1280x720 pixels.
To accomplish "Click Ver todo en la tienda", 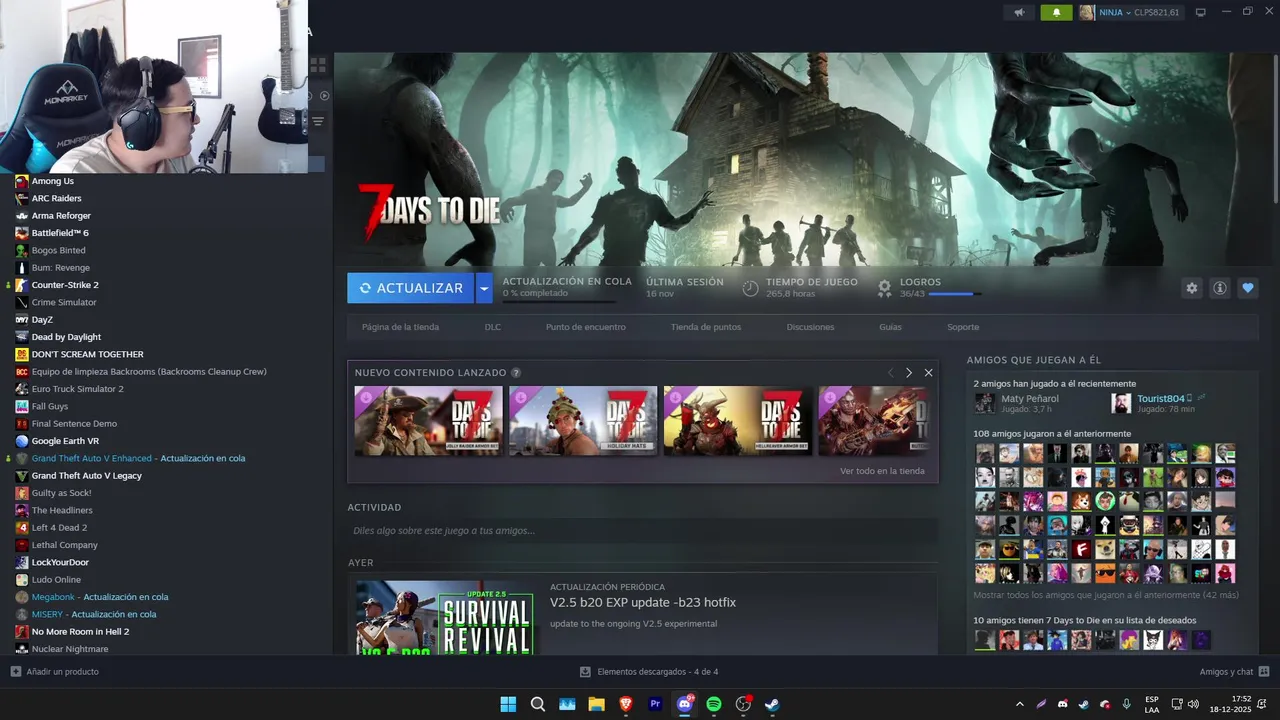I will pyautogui.click(x=882, y=471).
